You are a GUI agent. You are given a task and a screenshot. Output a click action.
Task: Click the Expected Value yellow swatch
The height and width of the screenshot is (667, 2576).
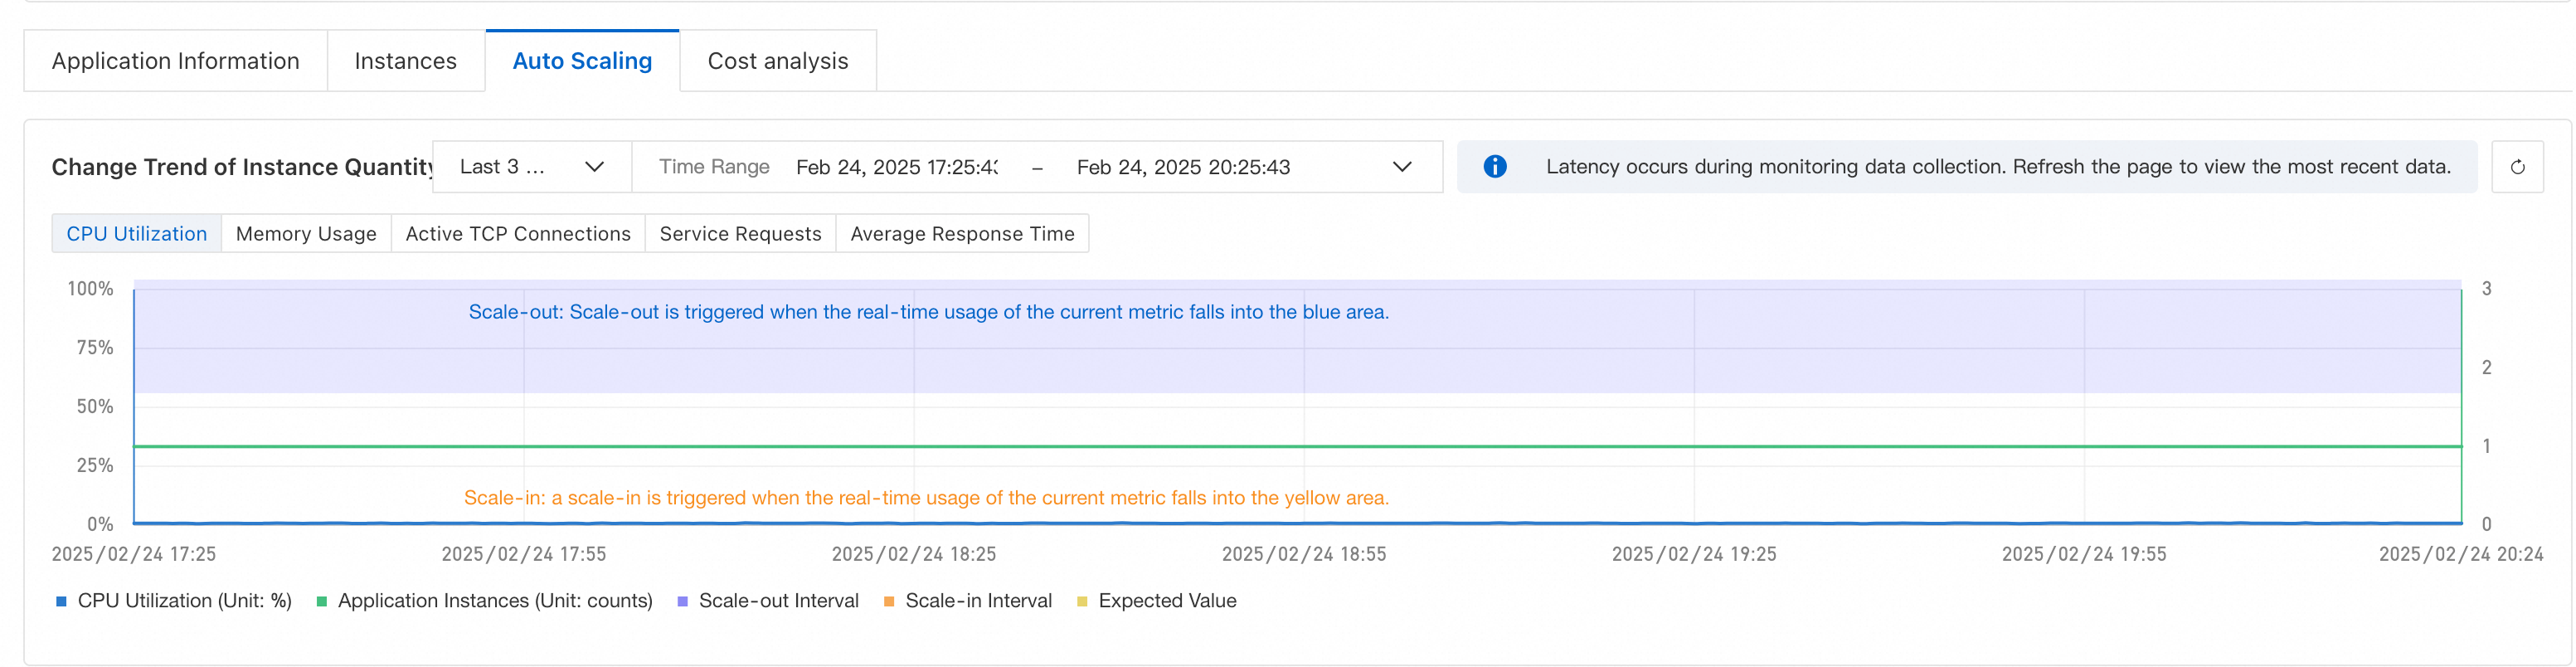click(1082, 601)
